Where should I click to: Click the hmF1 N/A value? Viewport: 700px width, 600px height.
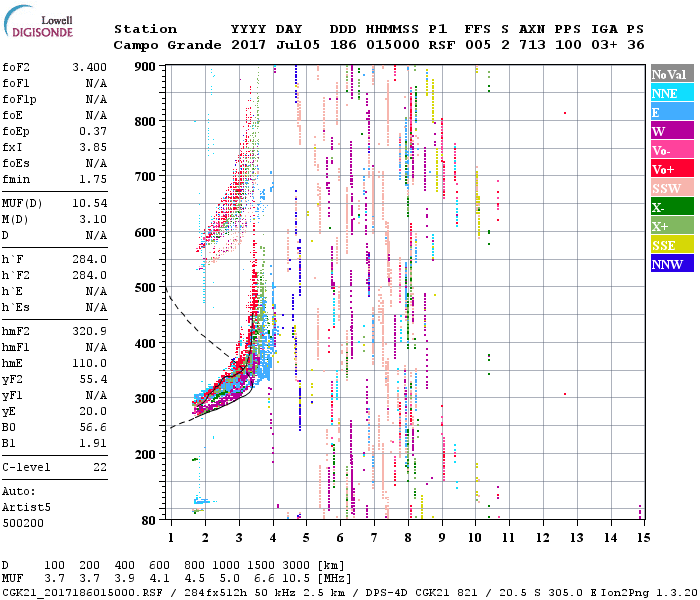[x=96, y=347]
